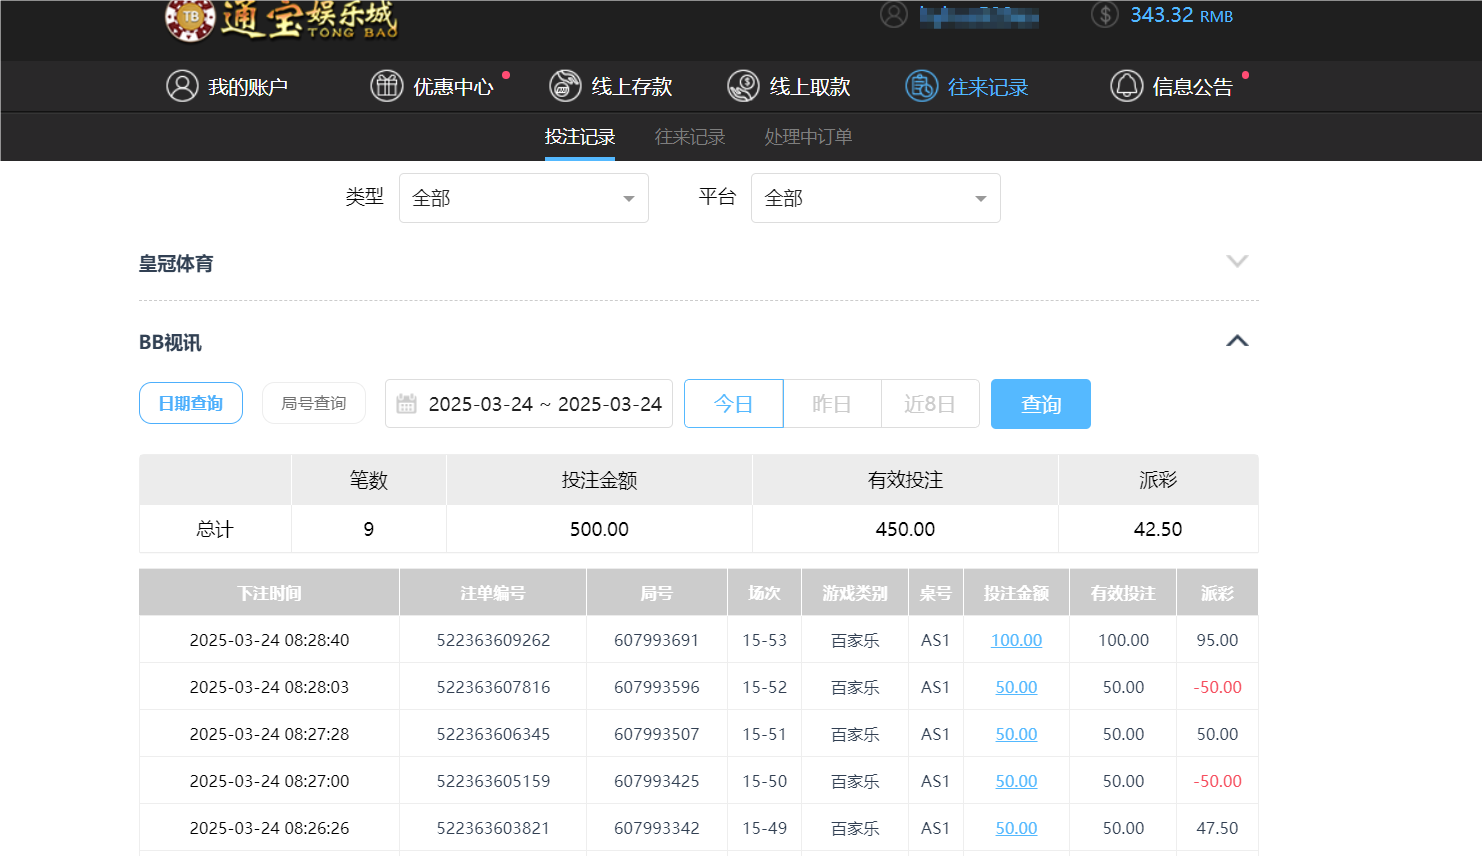
Task: Open 我的账户 account icon
Action: [181, 86]
